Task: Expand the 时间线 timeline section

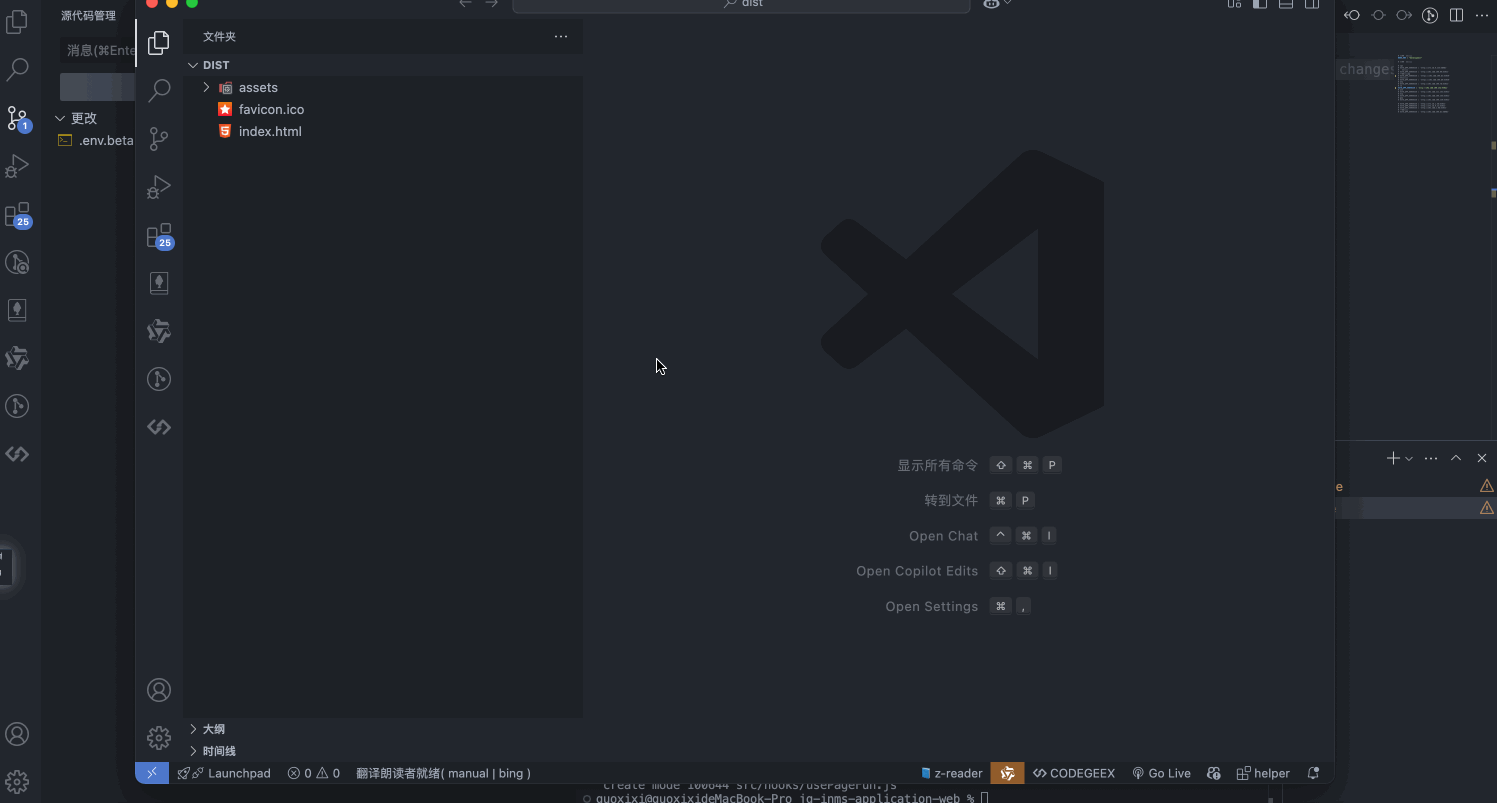Action: tap(383, 751)
